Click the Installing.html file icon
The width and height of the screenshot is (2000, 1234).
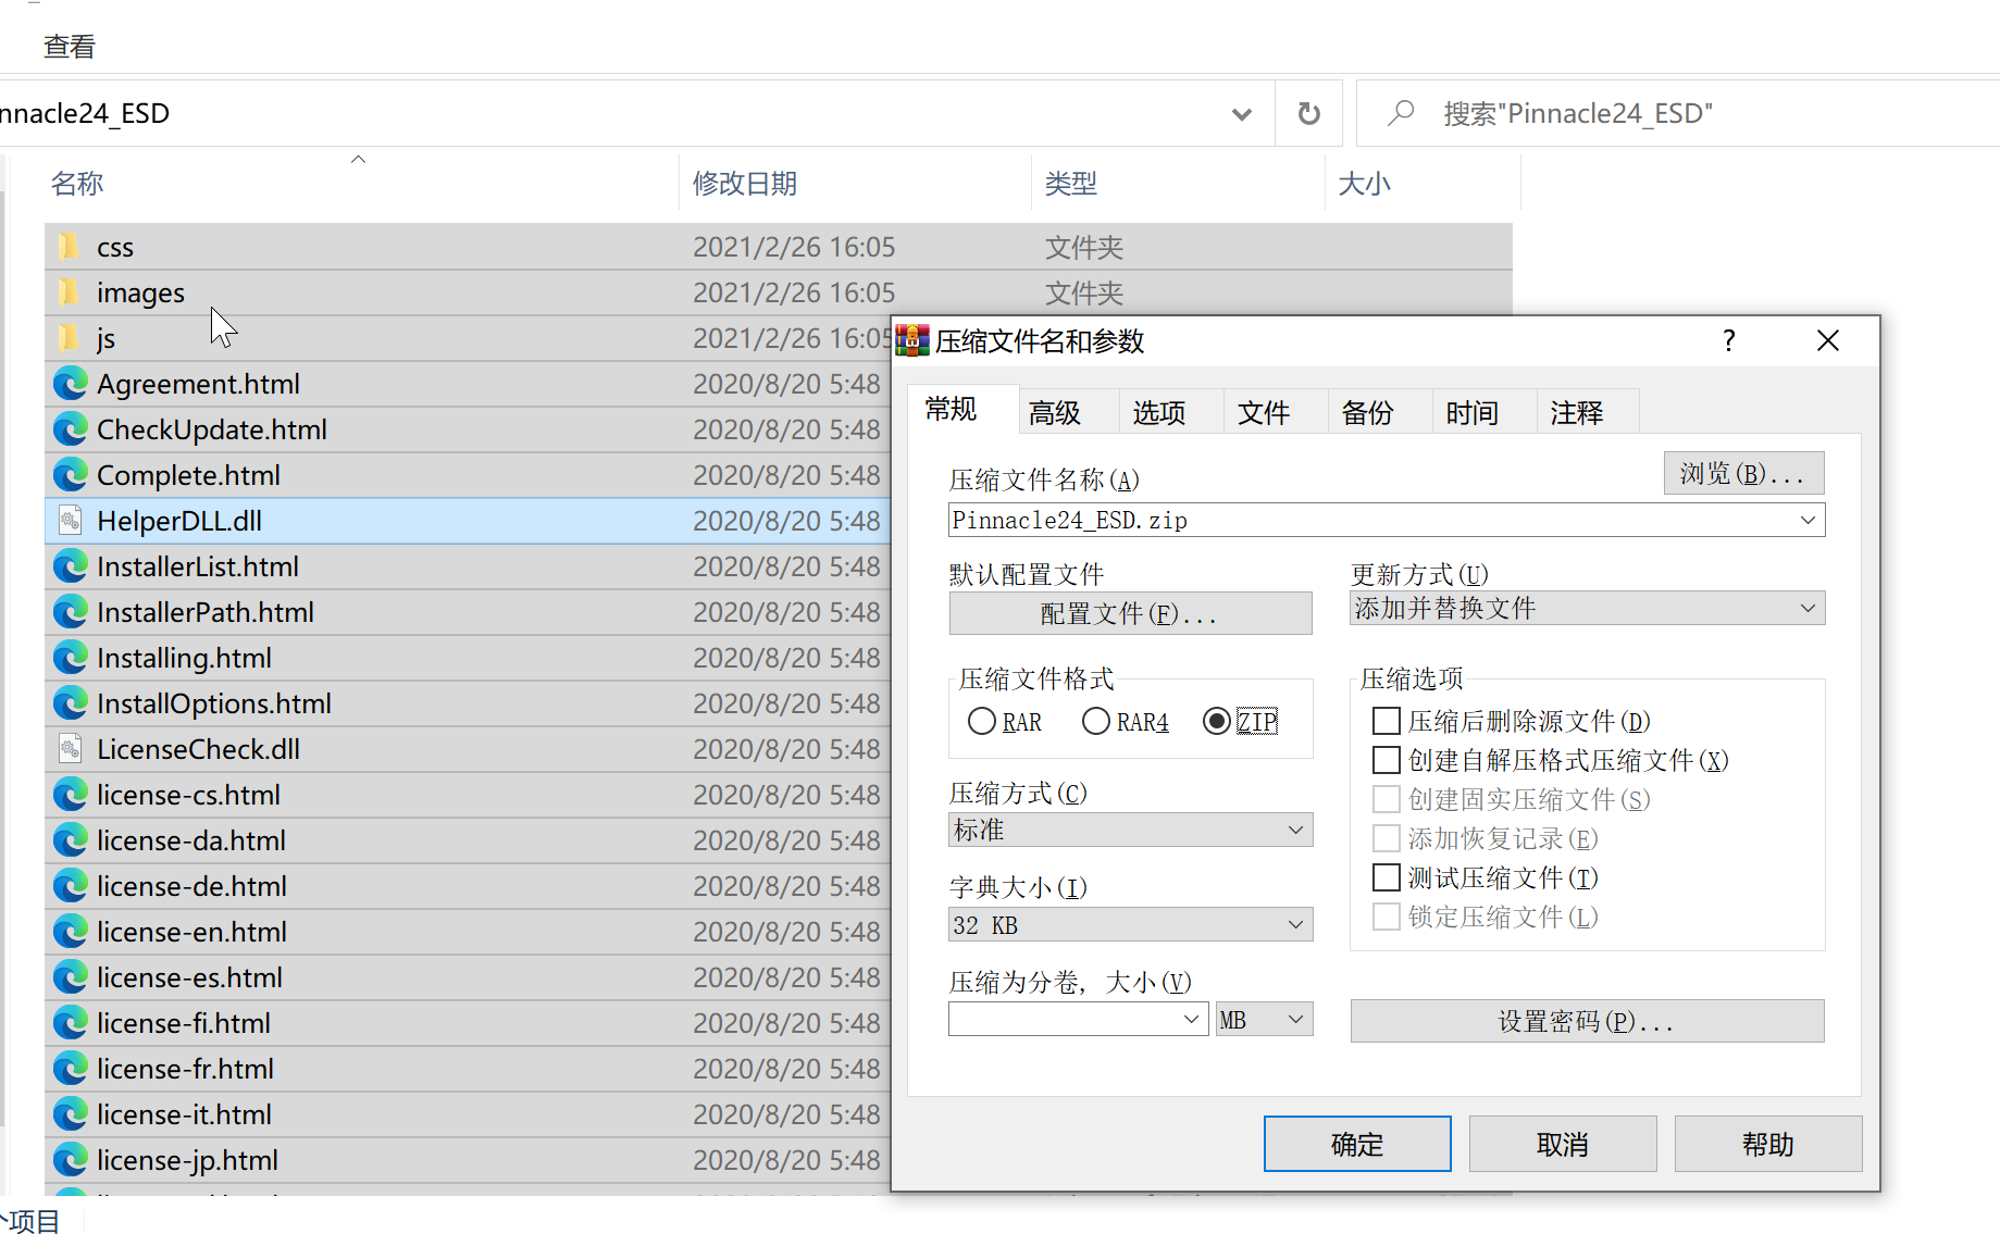click(x=70, y=658)
